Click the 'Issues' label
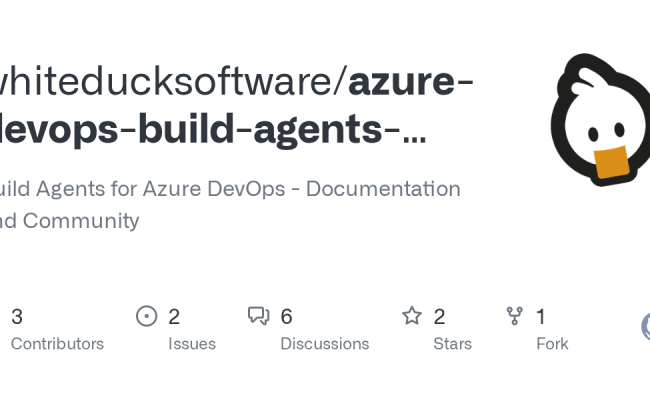This screenshot has width=650, height=400. point(192,344)
